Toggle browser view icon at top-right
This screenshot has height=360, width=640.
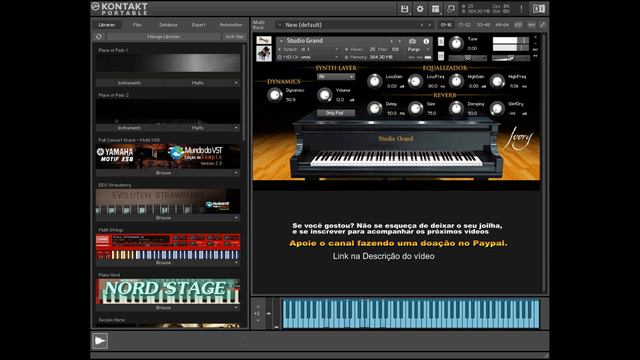tap(539, 9)
